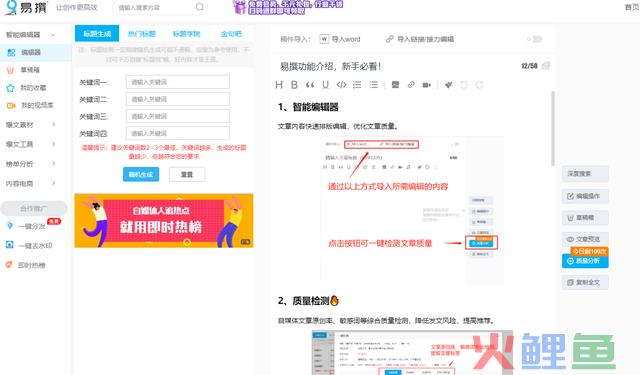Click the blue 质量分析 button
Image resolution: width=640 pixels, height=375 pixels.
[x=585, y=261]
